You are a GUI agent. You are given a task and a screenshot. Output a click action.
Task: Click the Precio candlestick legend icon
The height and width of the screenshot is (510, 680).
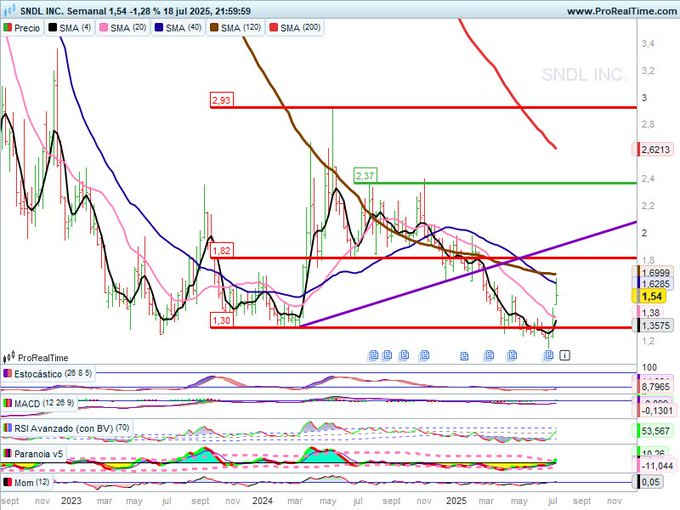click(7, 28)
